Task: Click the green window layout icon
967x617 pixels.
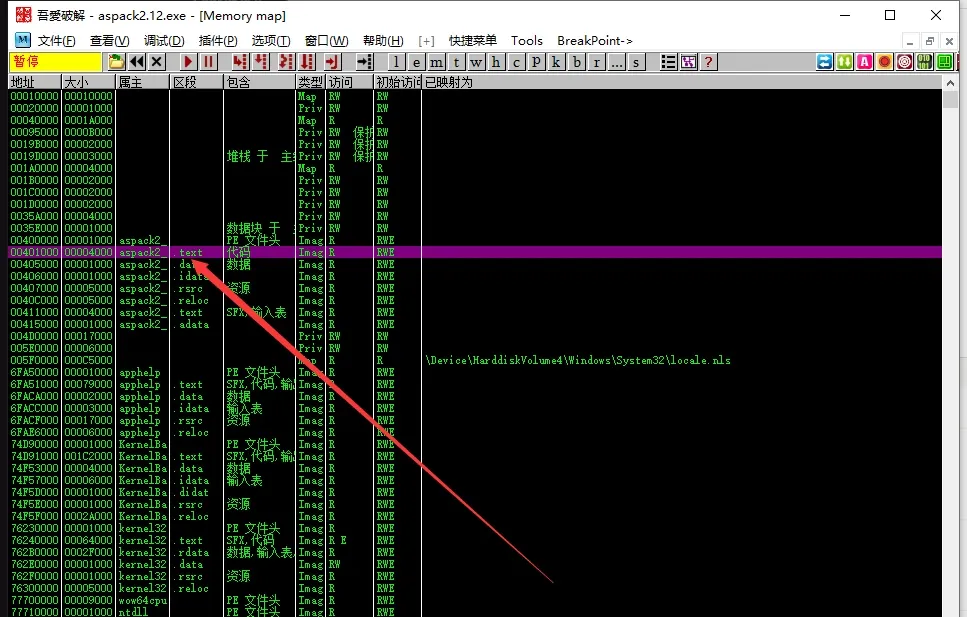Action: 945,62
